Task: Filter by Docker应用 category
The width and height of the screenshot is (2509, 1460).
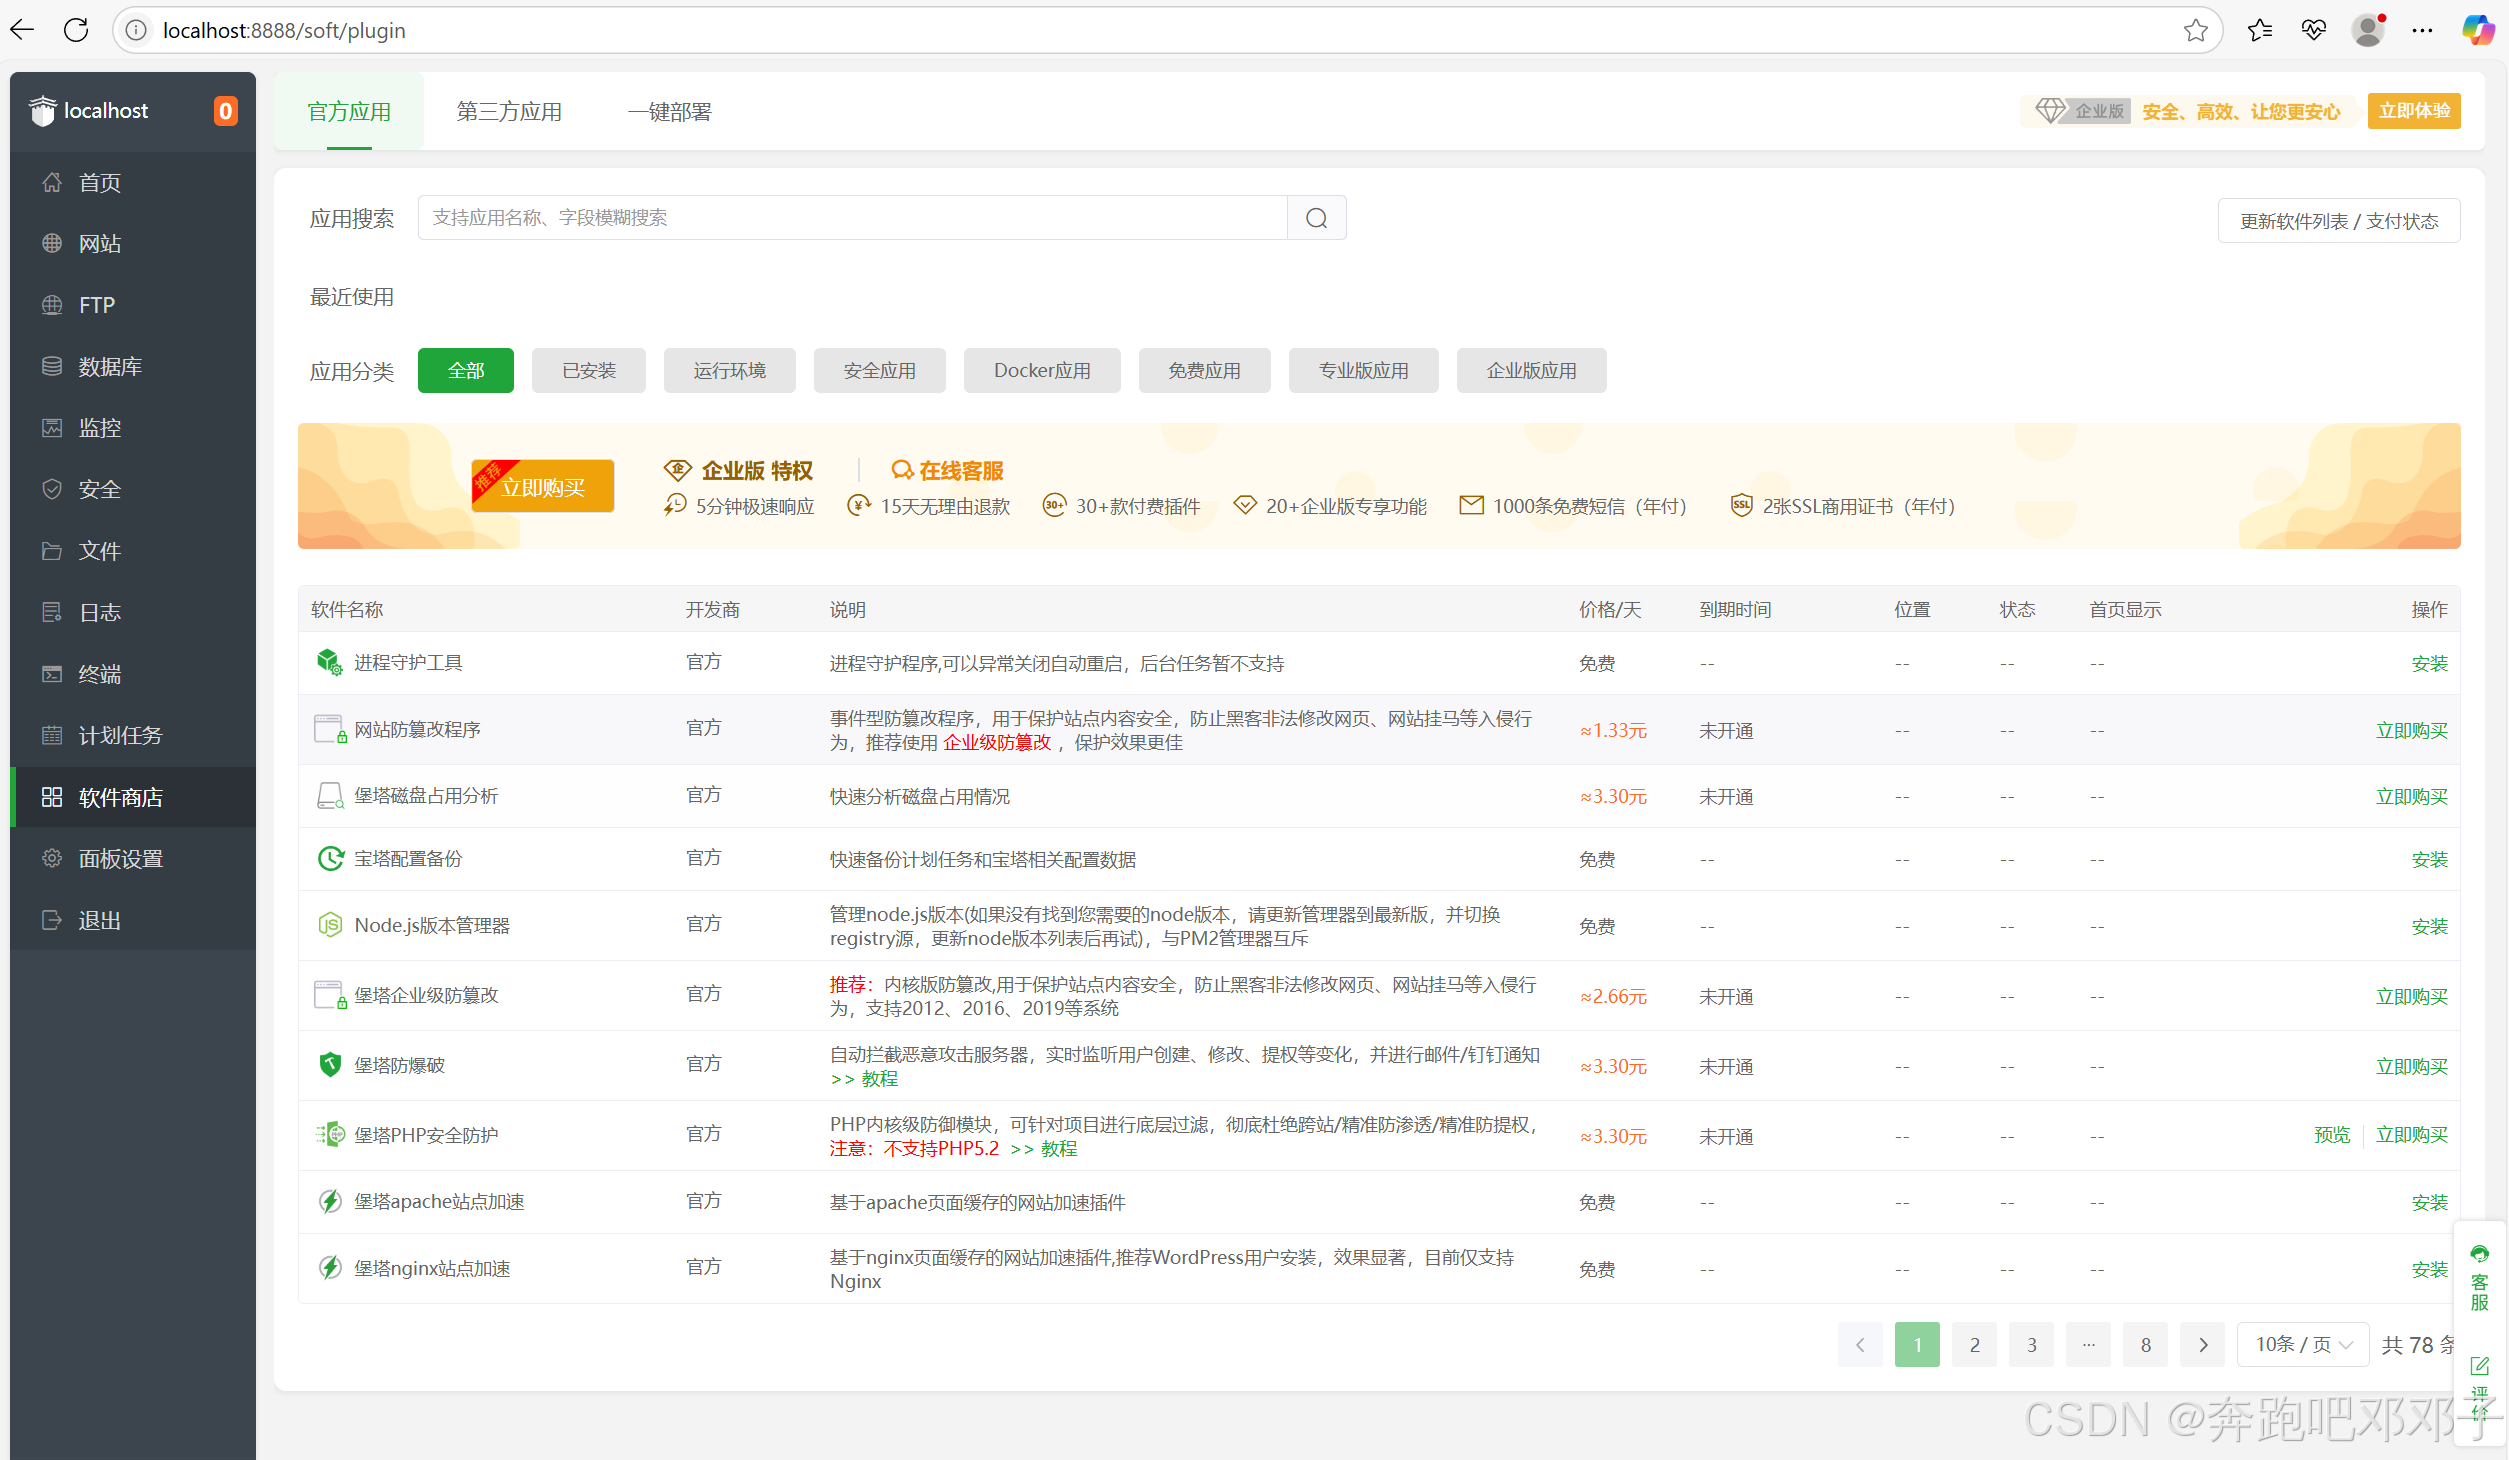Action: click(x=1042, y=371)
